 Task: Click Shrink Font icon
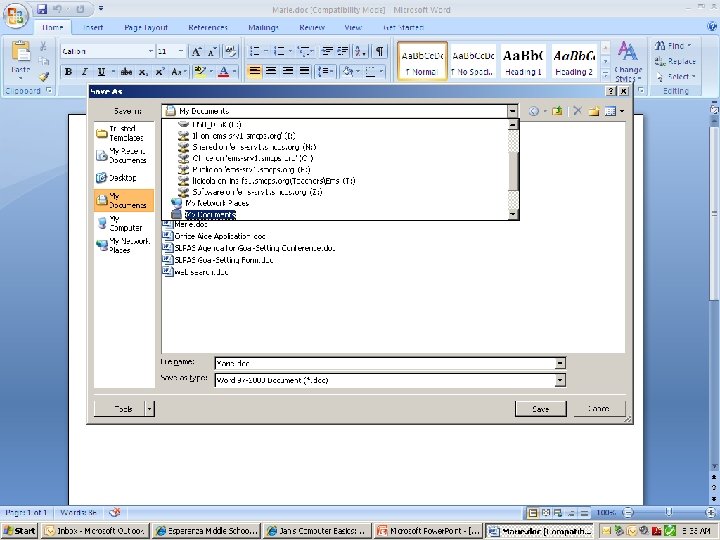point(212,51)
